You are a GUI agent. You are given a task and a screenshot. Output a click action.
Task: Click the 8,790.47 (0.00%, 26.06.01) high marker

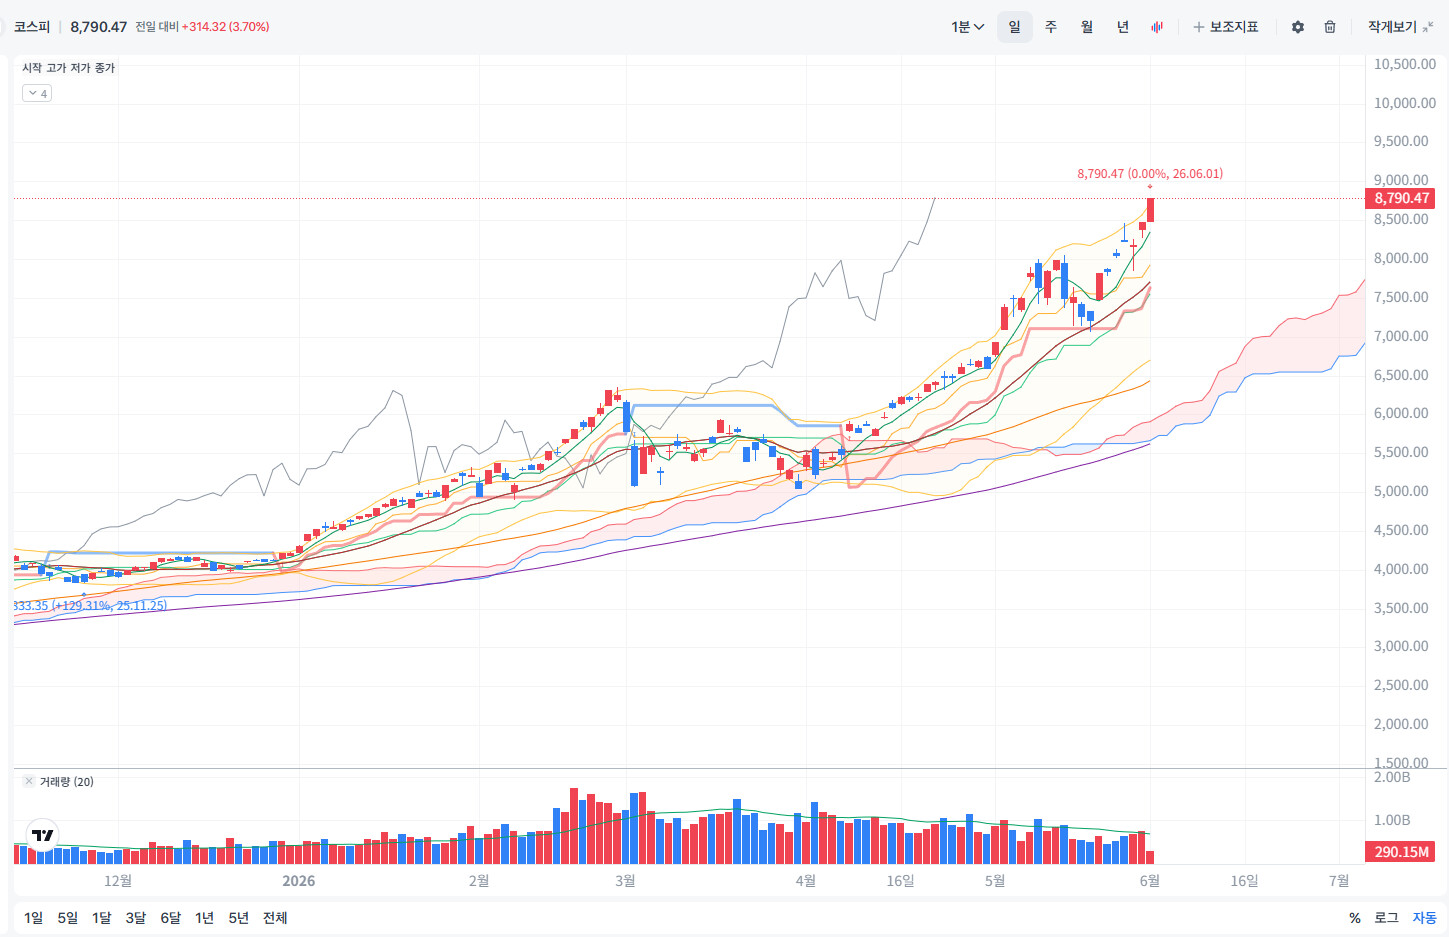tap(1150, 174)
